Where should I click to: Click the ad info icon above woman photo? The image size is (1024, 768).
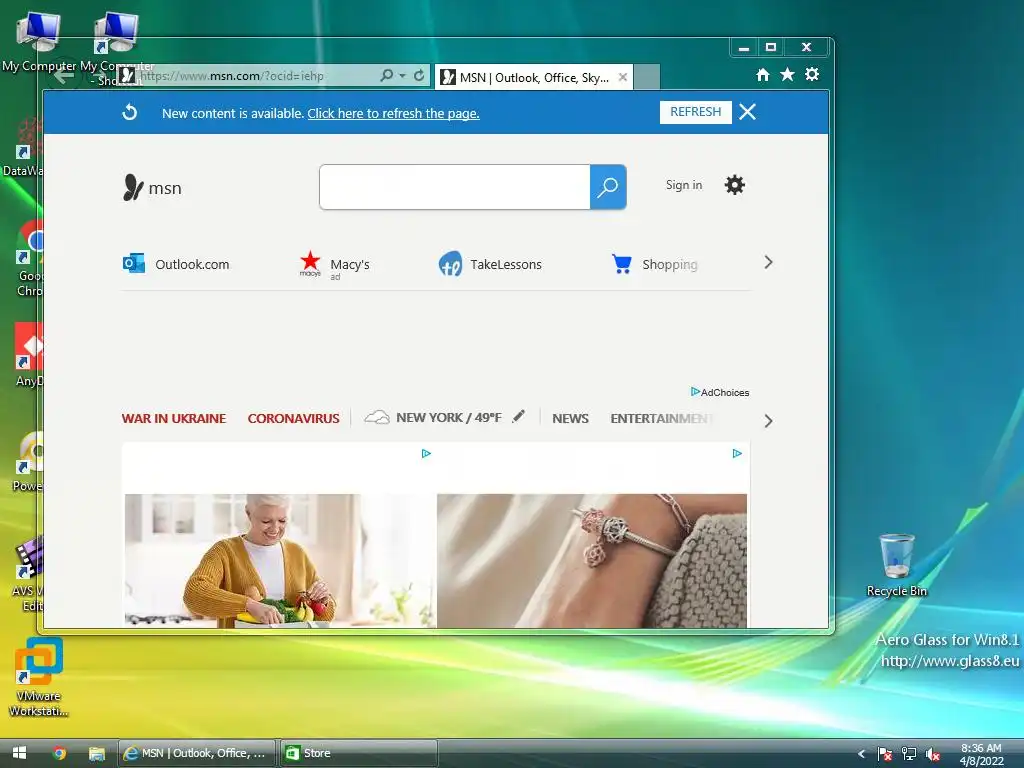(426, 453)
